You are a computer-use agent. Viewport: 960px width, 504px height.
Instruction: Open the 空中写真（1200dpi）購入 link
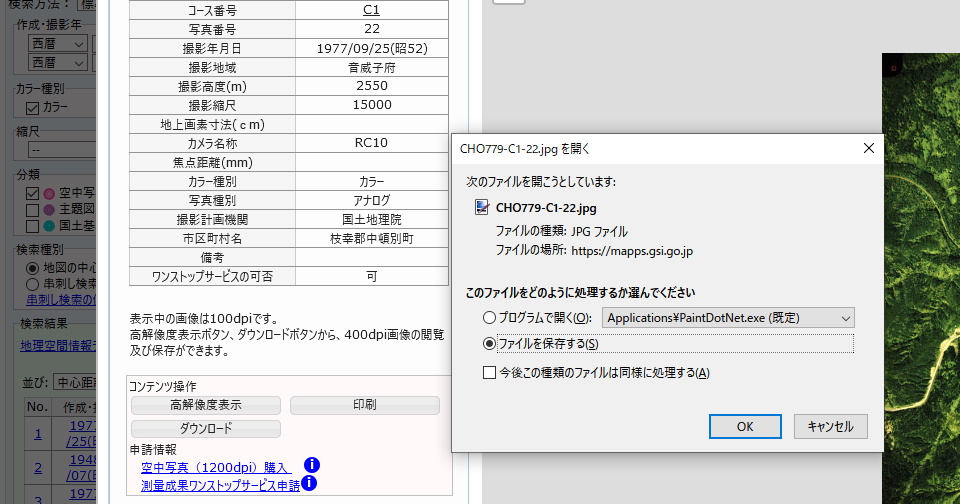click(x=214, y=468)
